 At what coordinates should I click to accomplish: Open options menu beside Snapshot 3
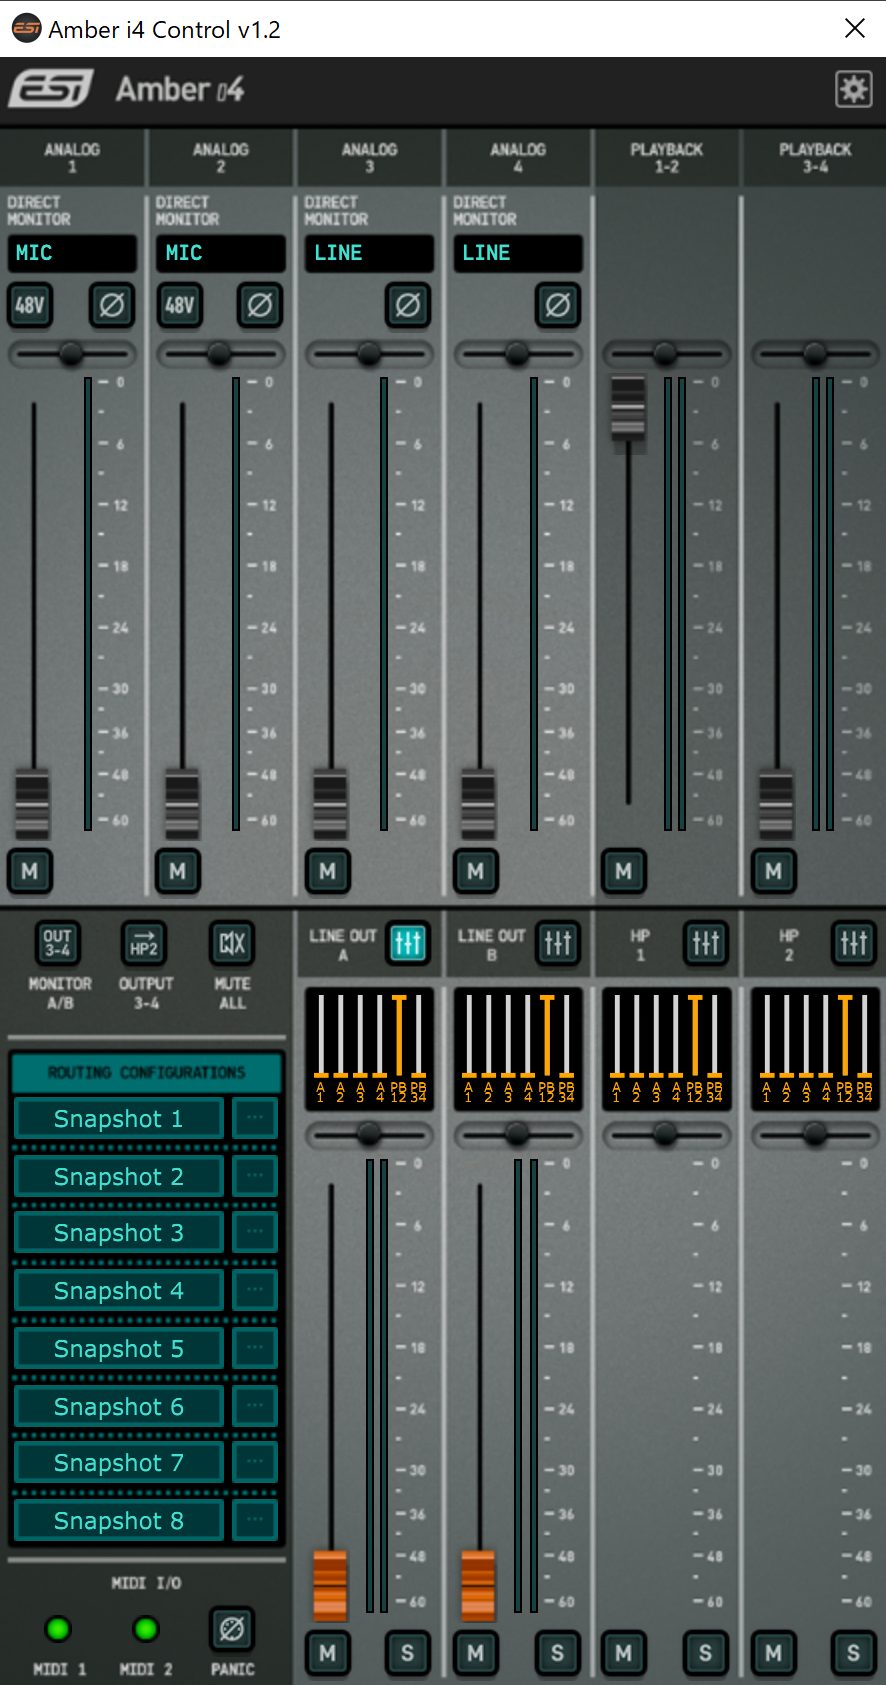(x=255, y=1233)
